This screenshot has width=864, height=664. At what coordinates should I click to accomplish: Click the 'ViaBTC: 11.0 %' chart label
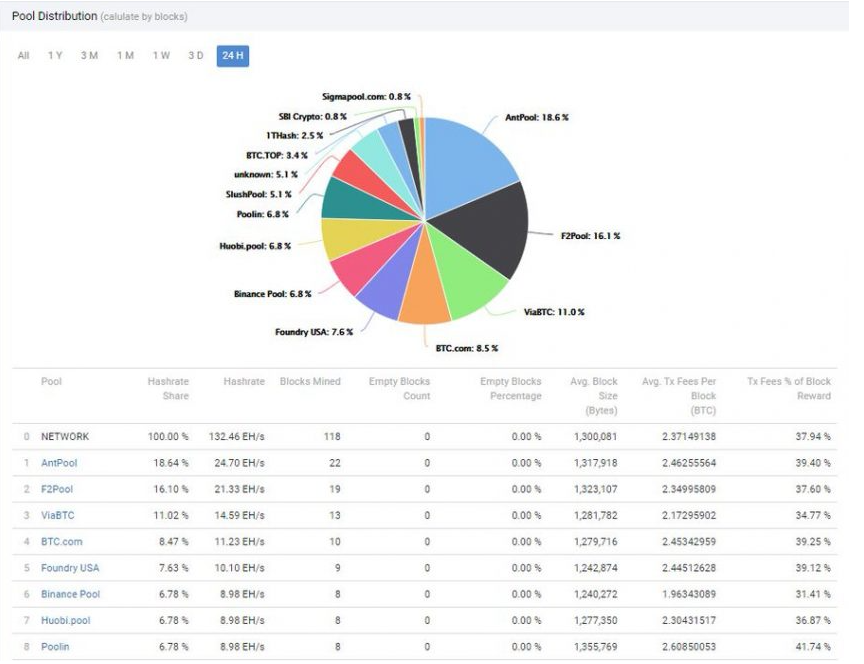pos(554,312)
